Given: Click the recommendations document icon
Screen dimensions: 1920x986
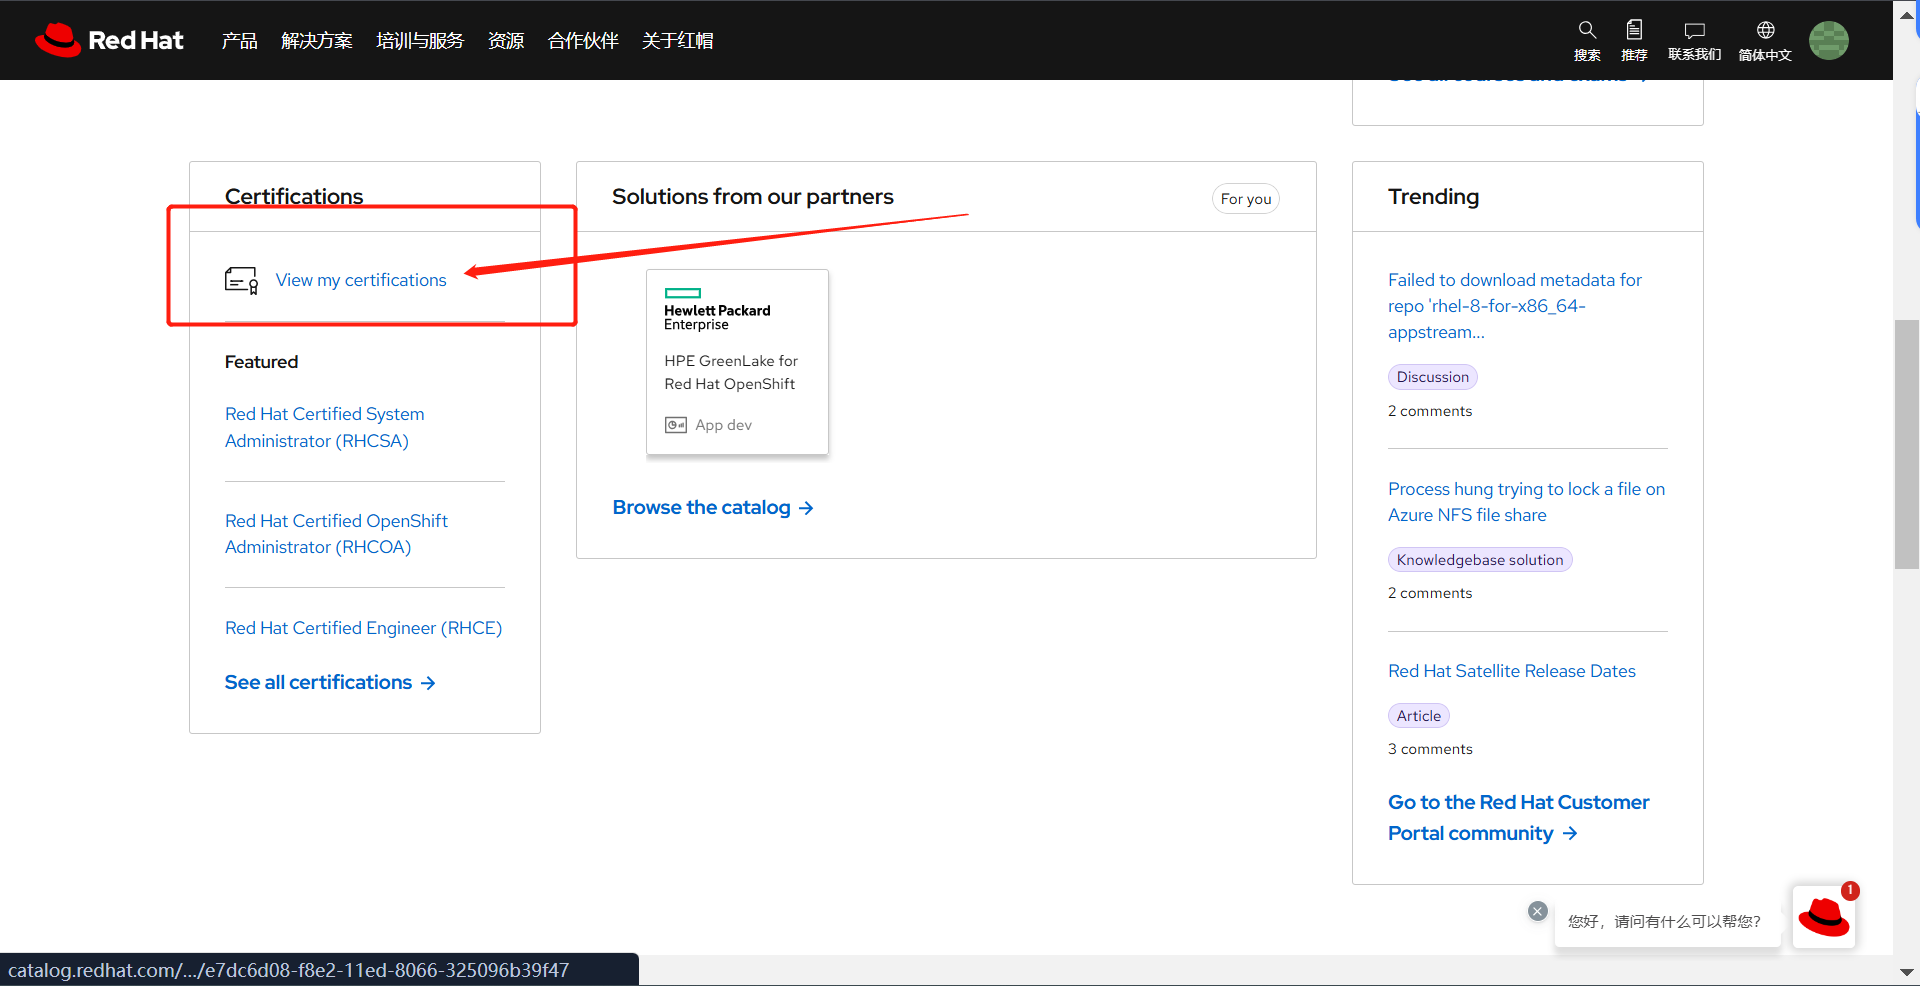Looking at the screenshot, I should 1634,31.
